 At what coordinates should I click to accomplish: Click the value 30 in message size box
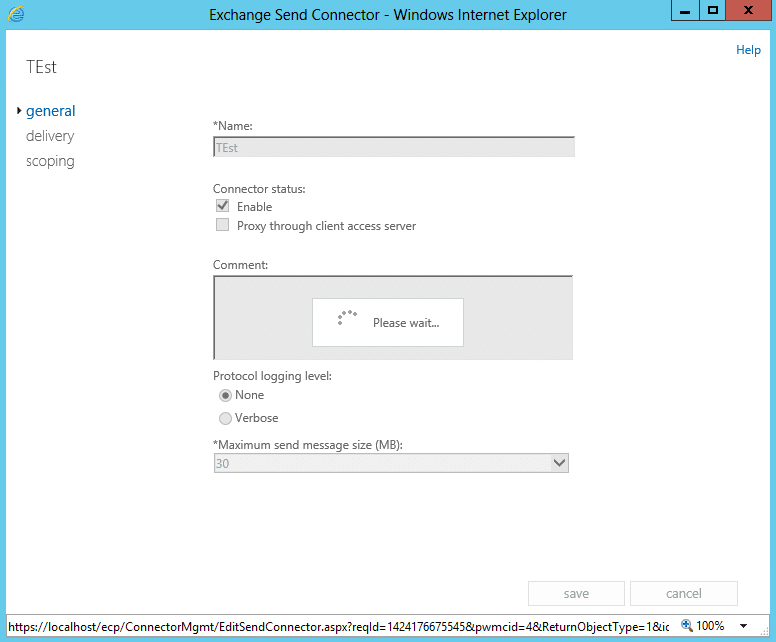pyautogui.click(x=222, y=464)
